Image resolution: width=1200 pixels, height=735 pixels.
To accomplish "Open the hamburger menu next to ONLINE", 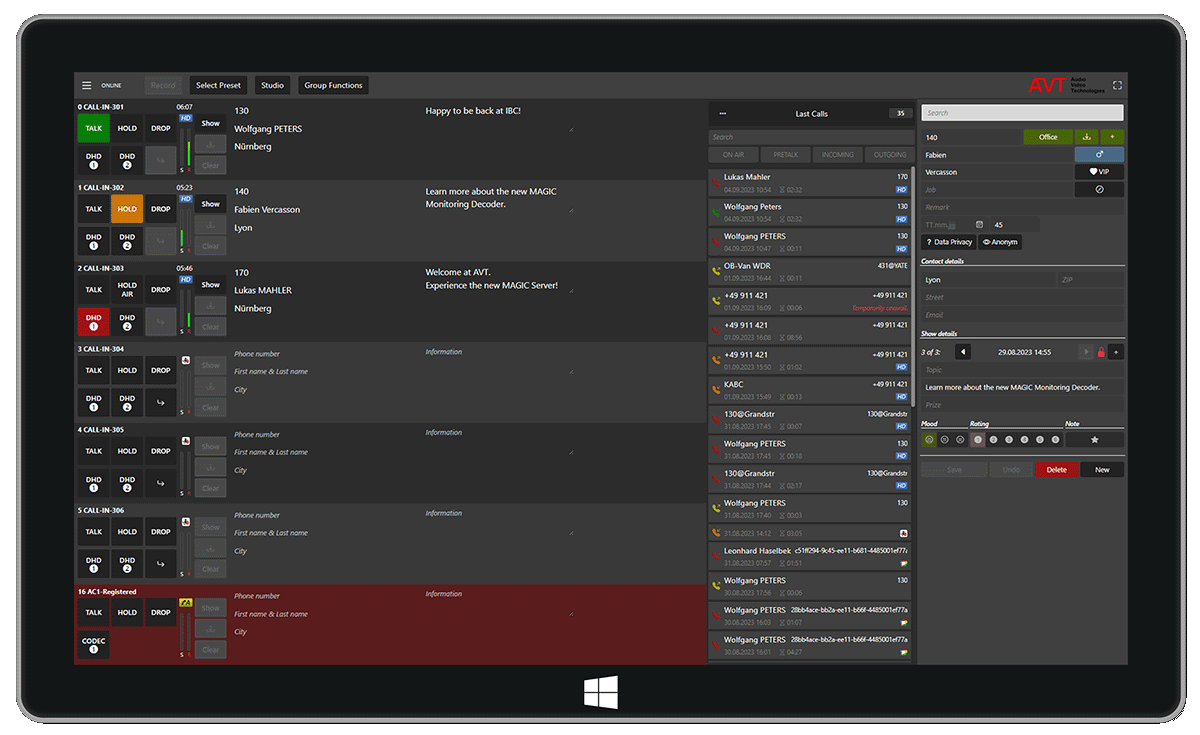I will tap(86, 85).
